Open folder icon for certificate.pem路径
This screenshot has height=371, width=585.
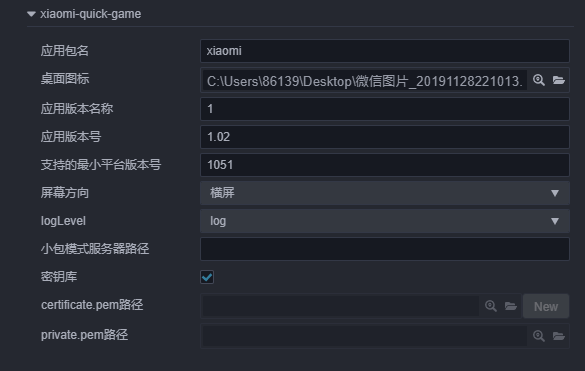coord(510,306)
